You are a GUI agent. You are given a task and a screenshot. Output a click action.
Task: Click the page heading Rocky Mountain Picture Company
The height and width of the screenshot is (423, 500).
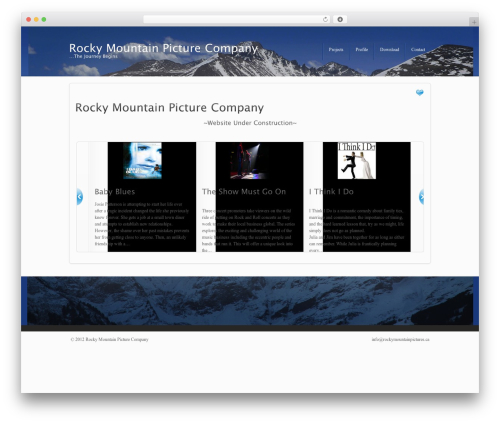point(169,108)
